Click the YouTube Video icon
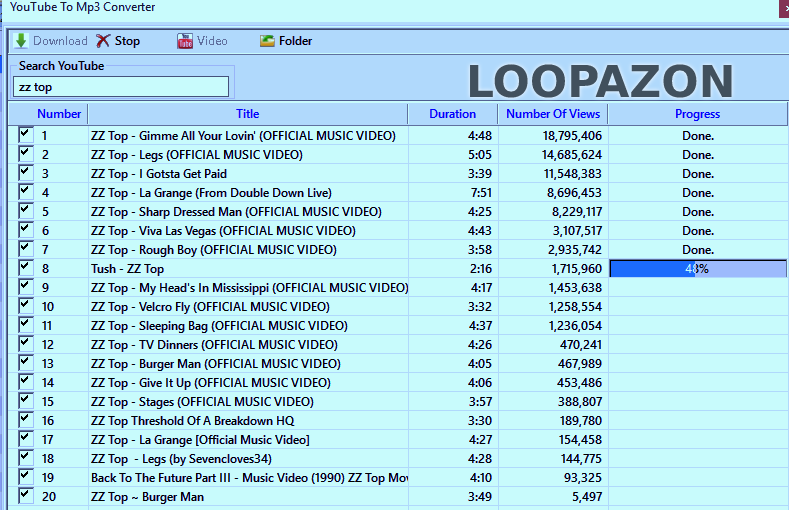 tap(185, 41)
